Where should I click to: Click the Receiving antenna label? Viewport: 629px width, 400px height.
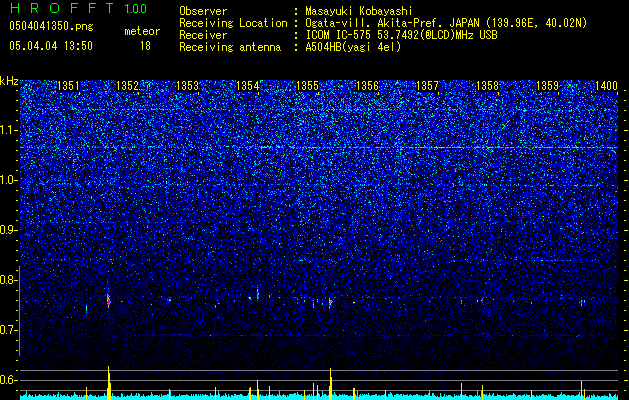230,47
